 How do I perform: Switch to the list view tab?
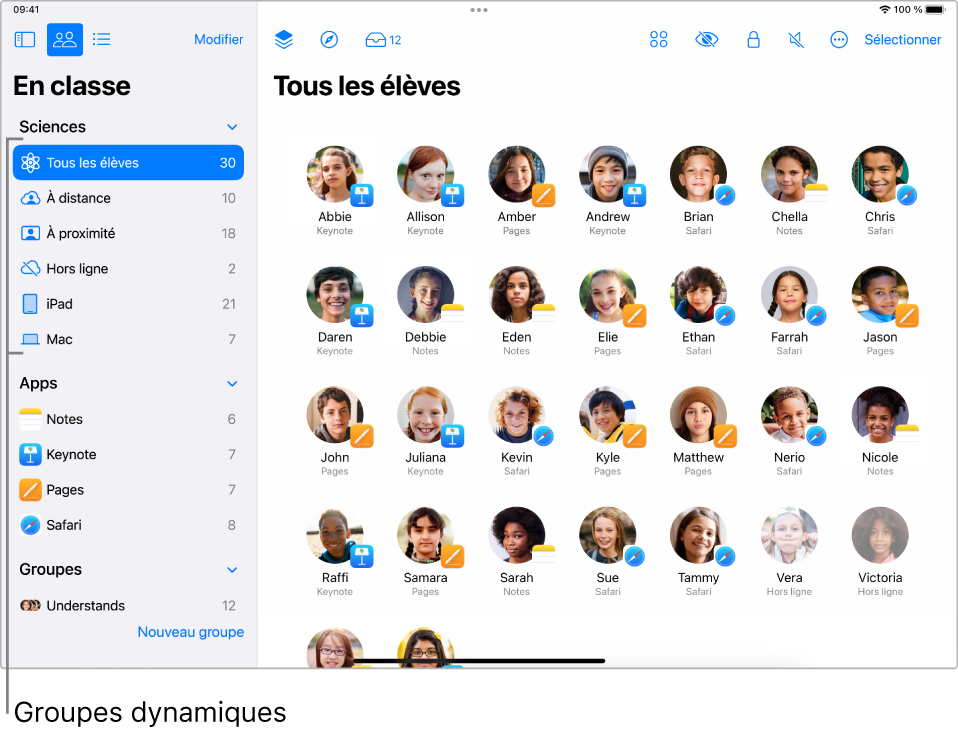pos(101,40)
